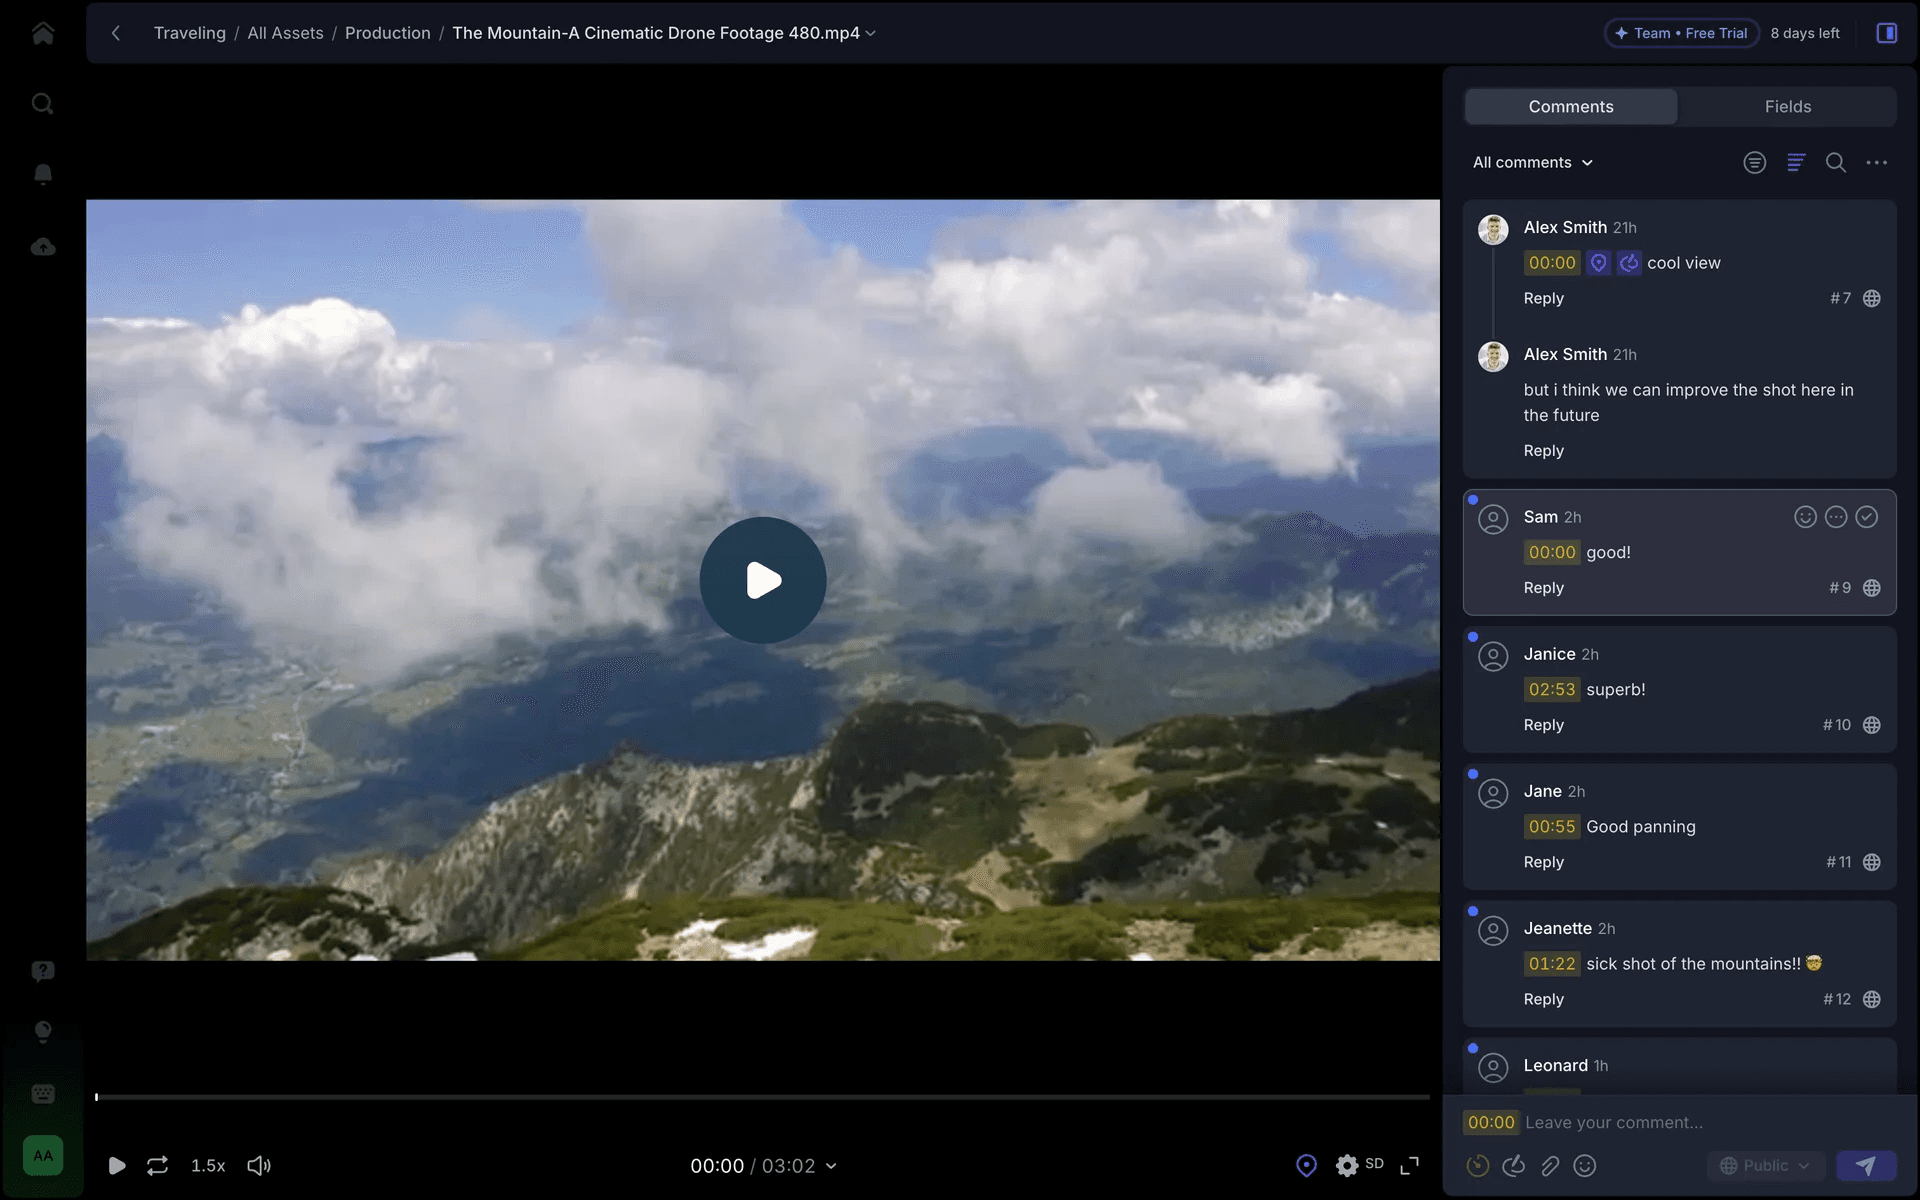Switch to the Fields tab

click(x=1787, y=107)
